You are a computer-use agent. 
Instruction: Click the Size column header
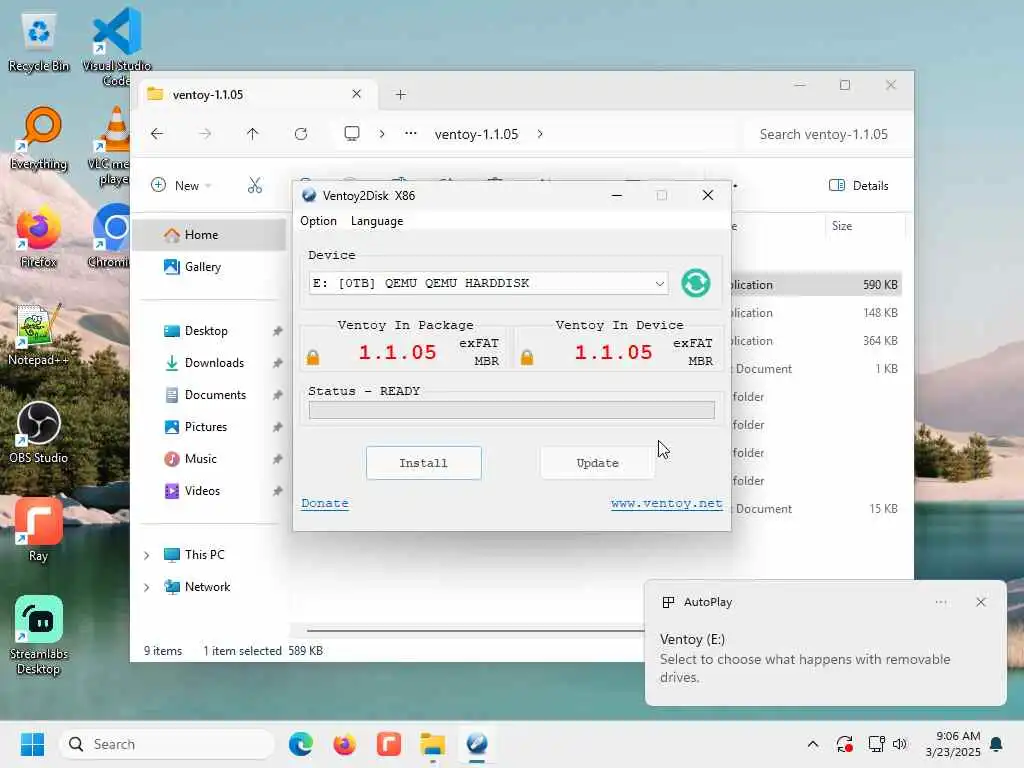point(865,226)
